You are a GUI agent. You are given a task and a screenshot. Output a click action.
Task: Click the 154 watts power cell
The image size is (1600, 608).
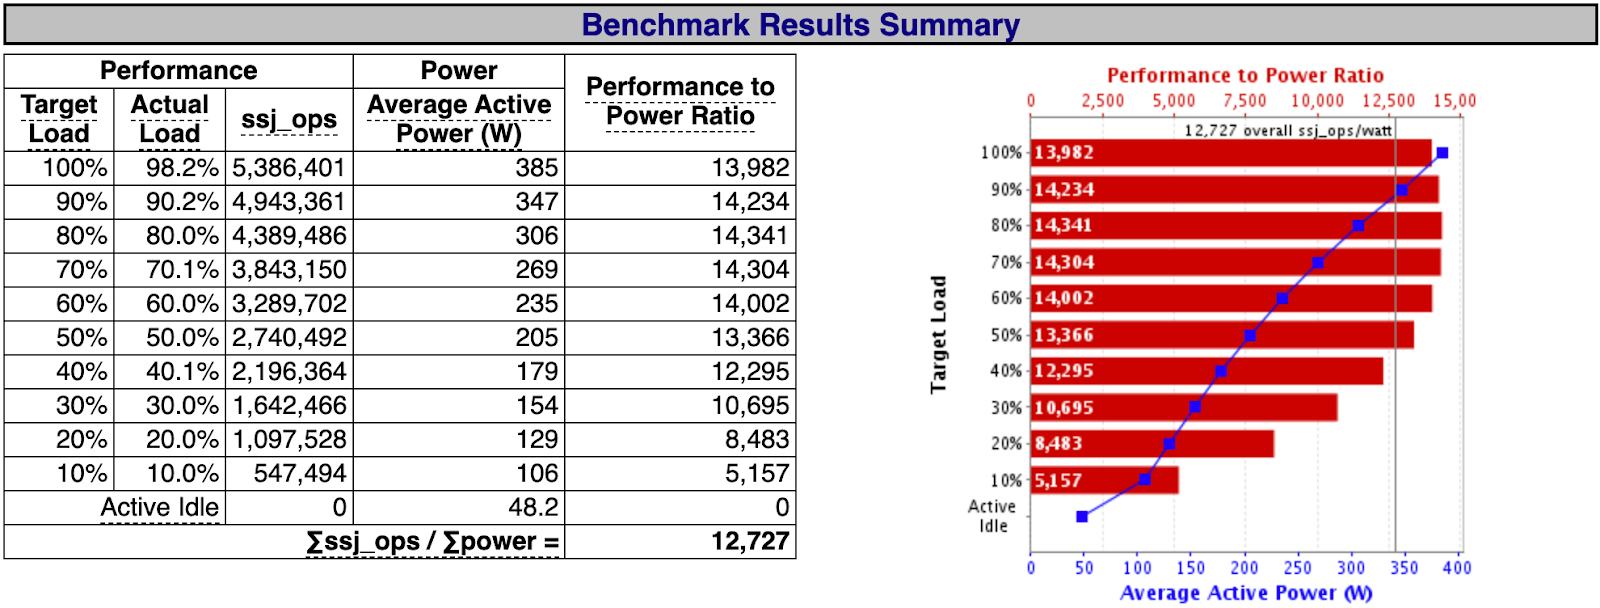tap(459, 406)
